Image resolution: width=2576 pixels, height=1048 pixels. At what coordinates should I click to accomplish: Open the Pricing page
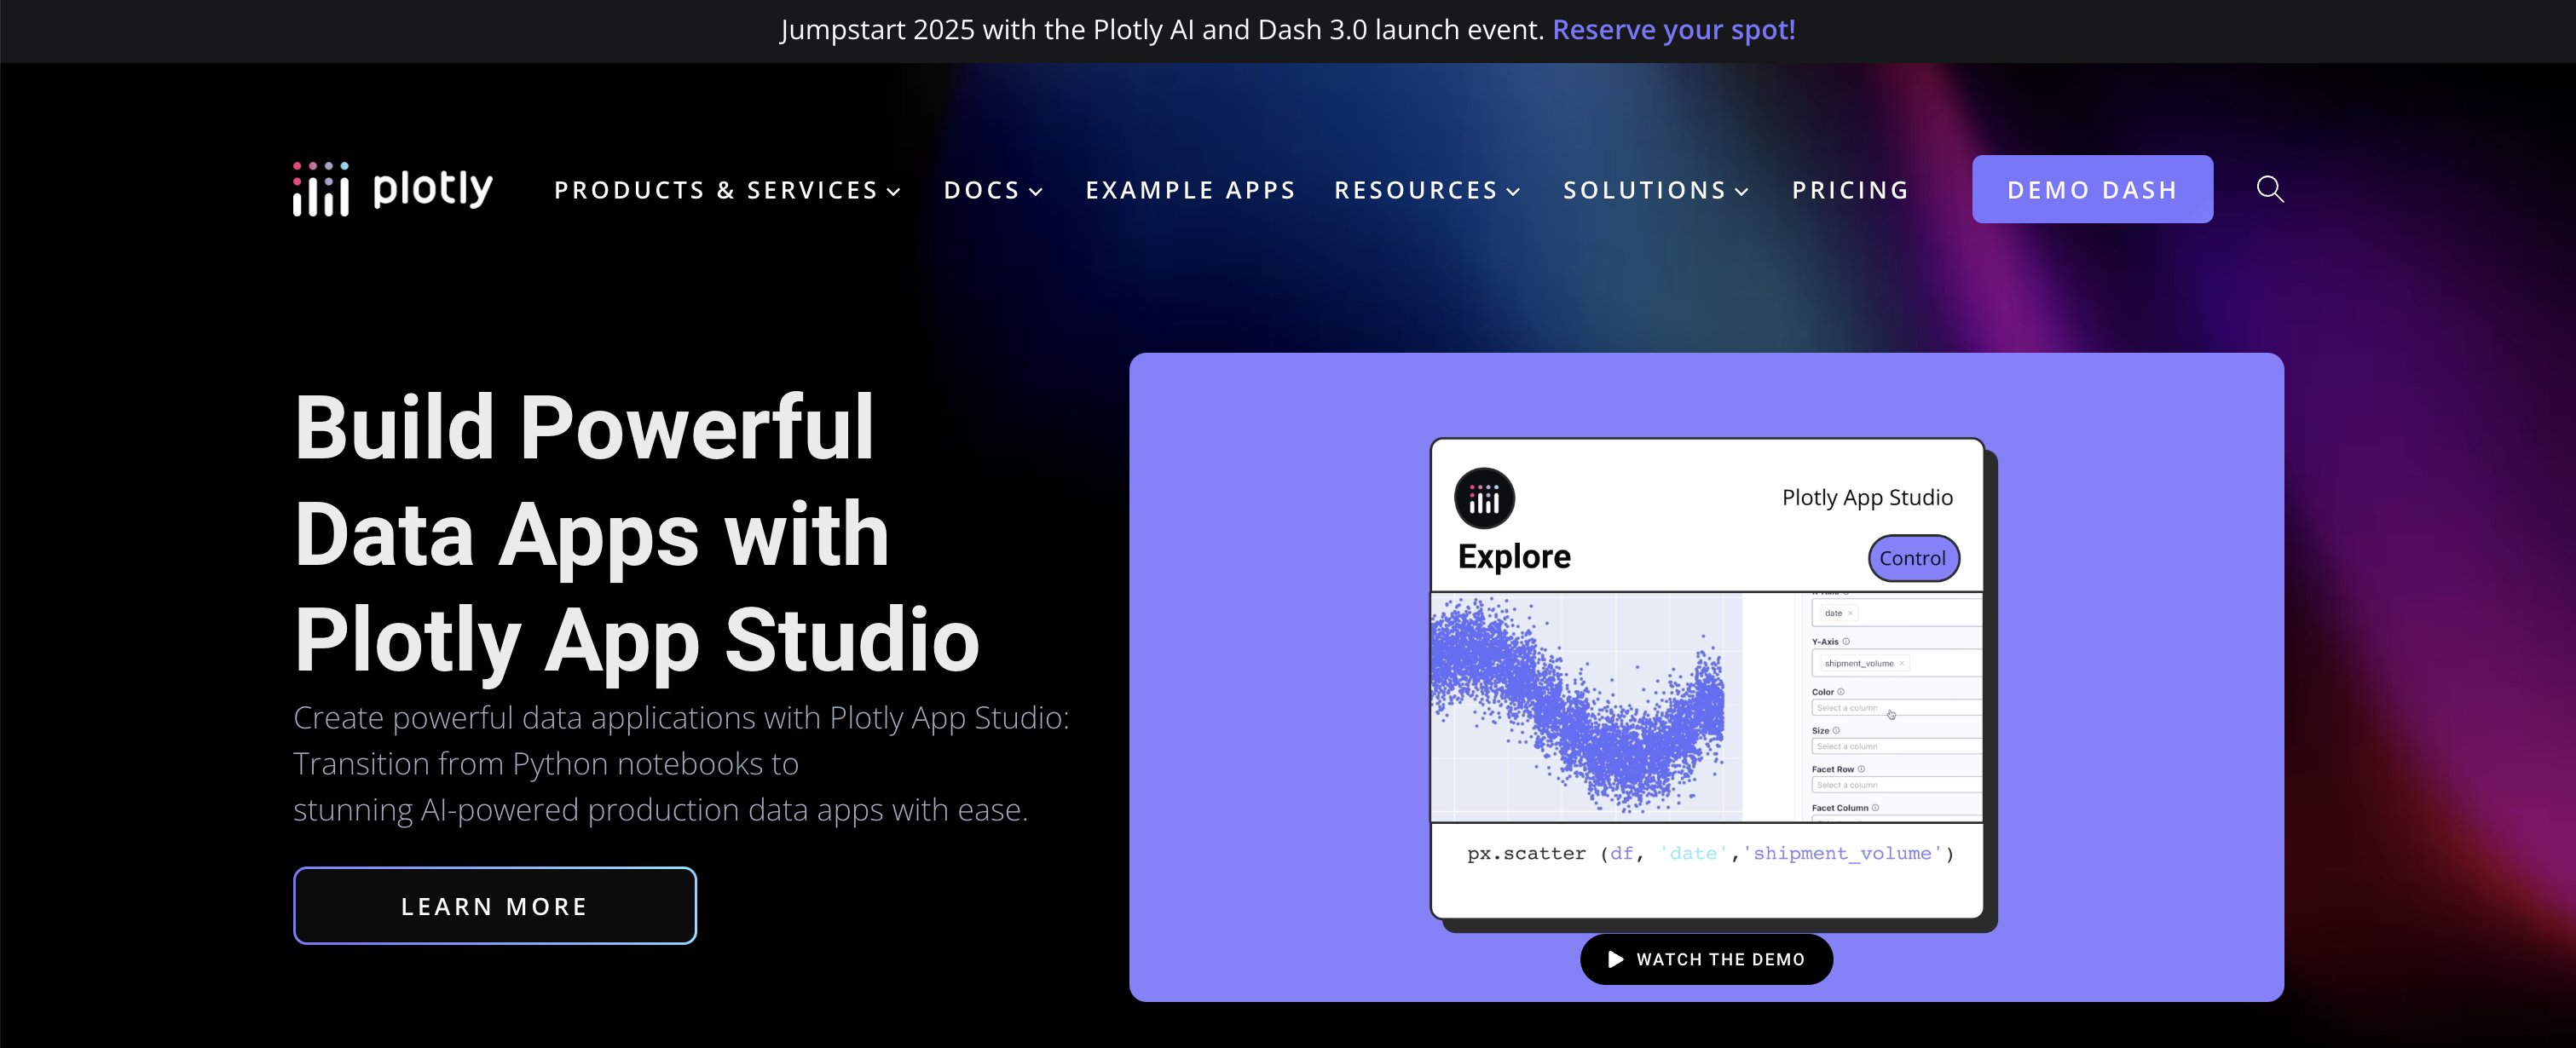1850,190
